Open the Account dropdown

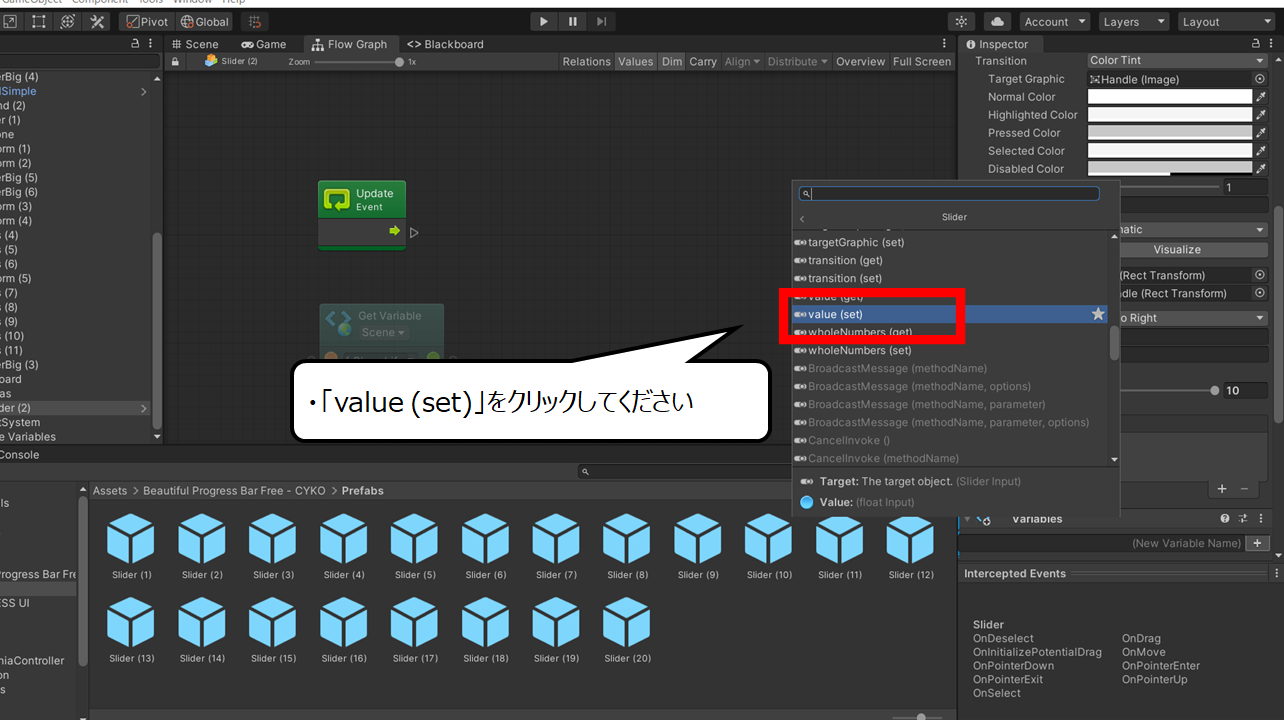pos(1055,21)
